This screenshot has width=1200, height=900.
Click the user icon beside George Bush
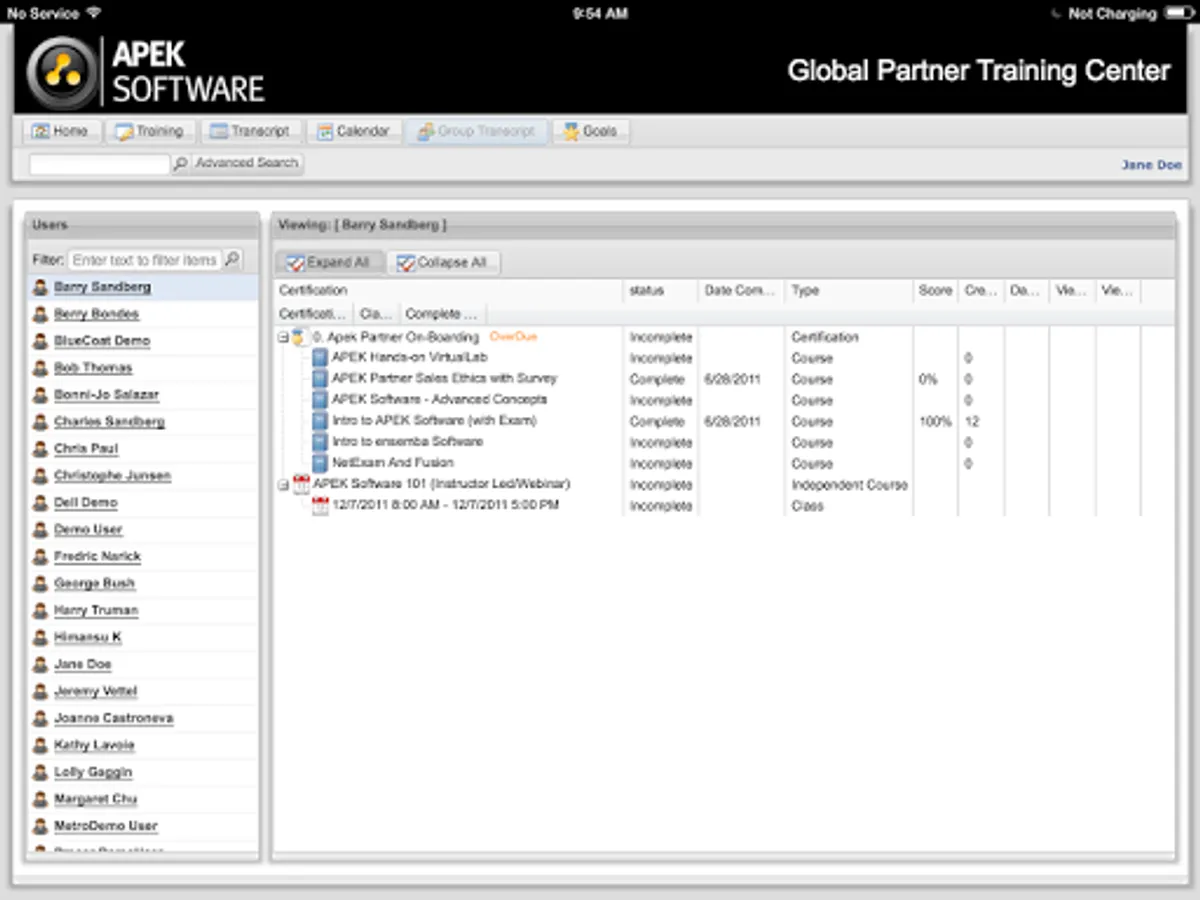pyautogui.click(x=40, y=584)
